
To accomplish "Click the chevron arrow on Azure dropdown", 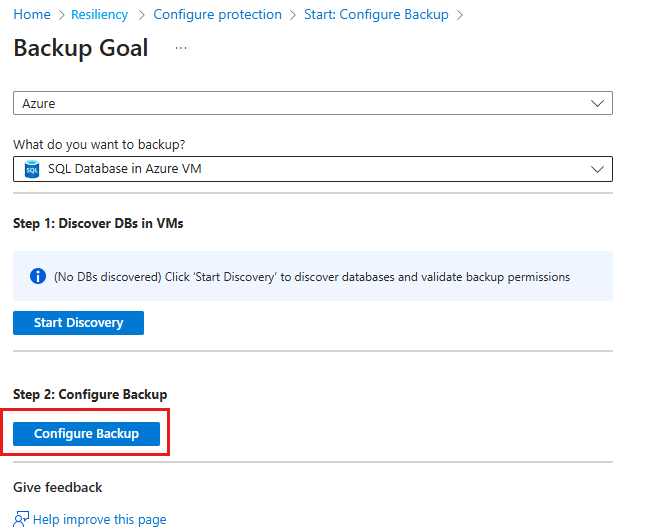I will [598, 103].
